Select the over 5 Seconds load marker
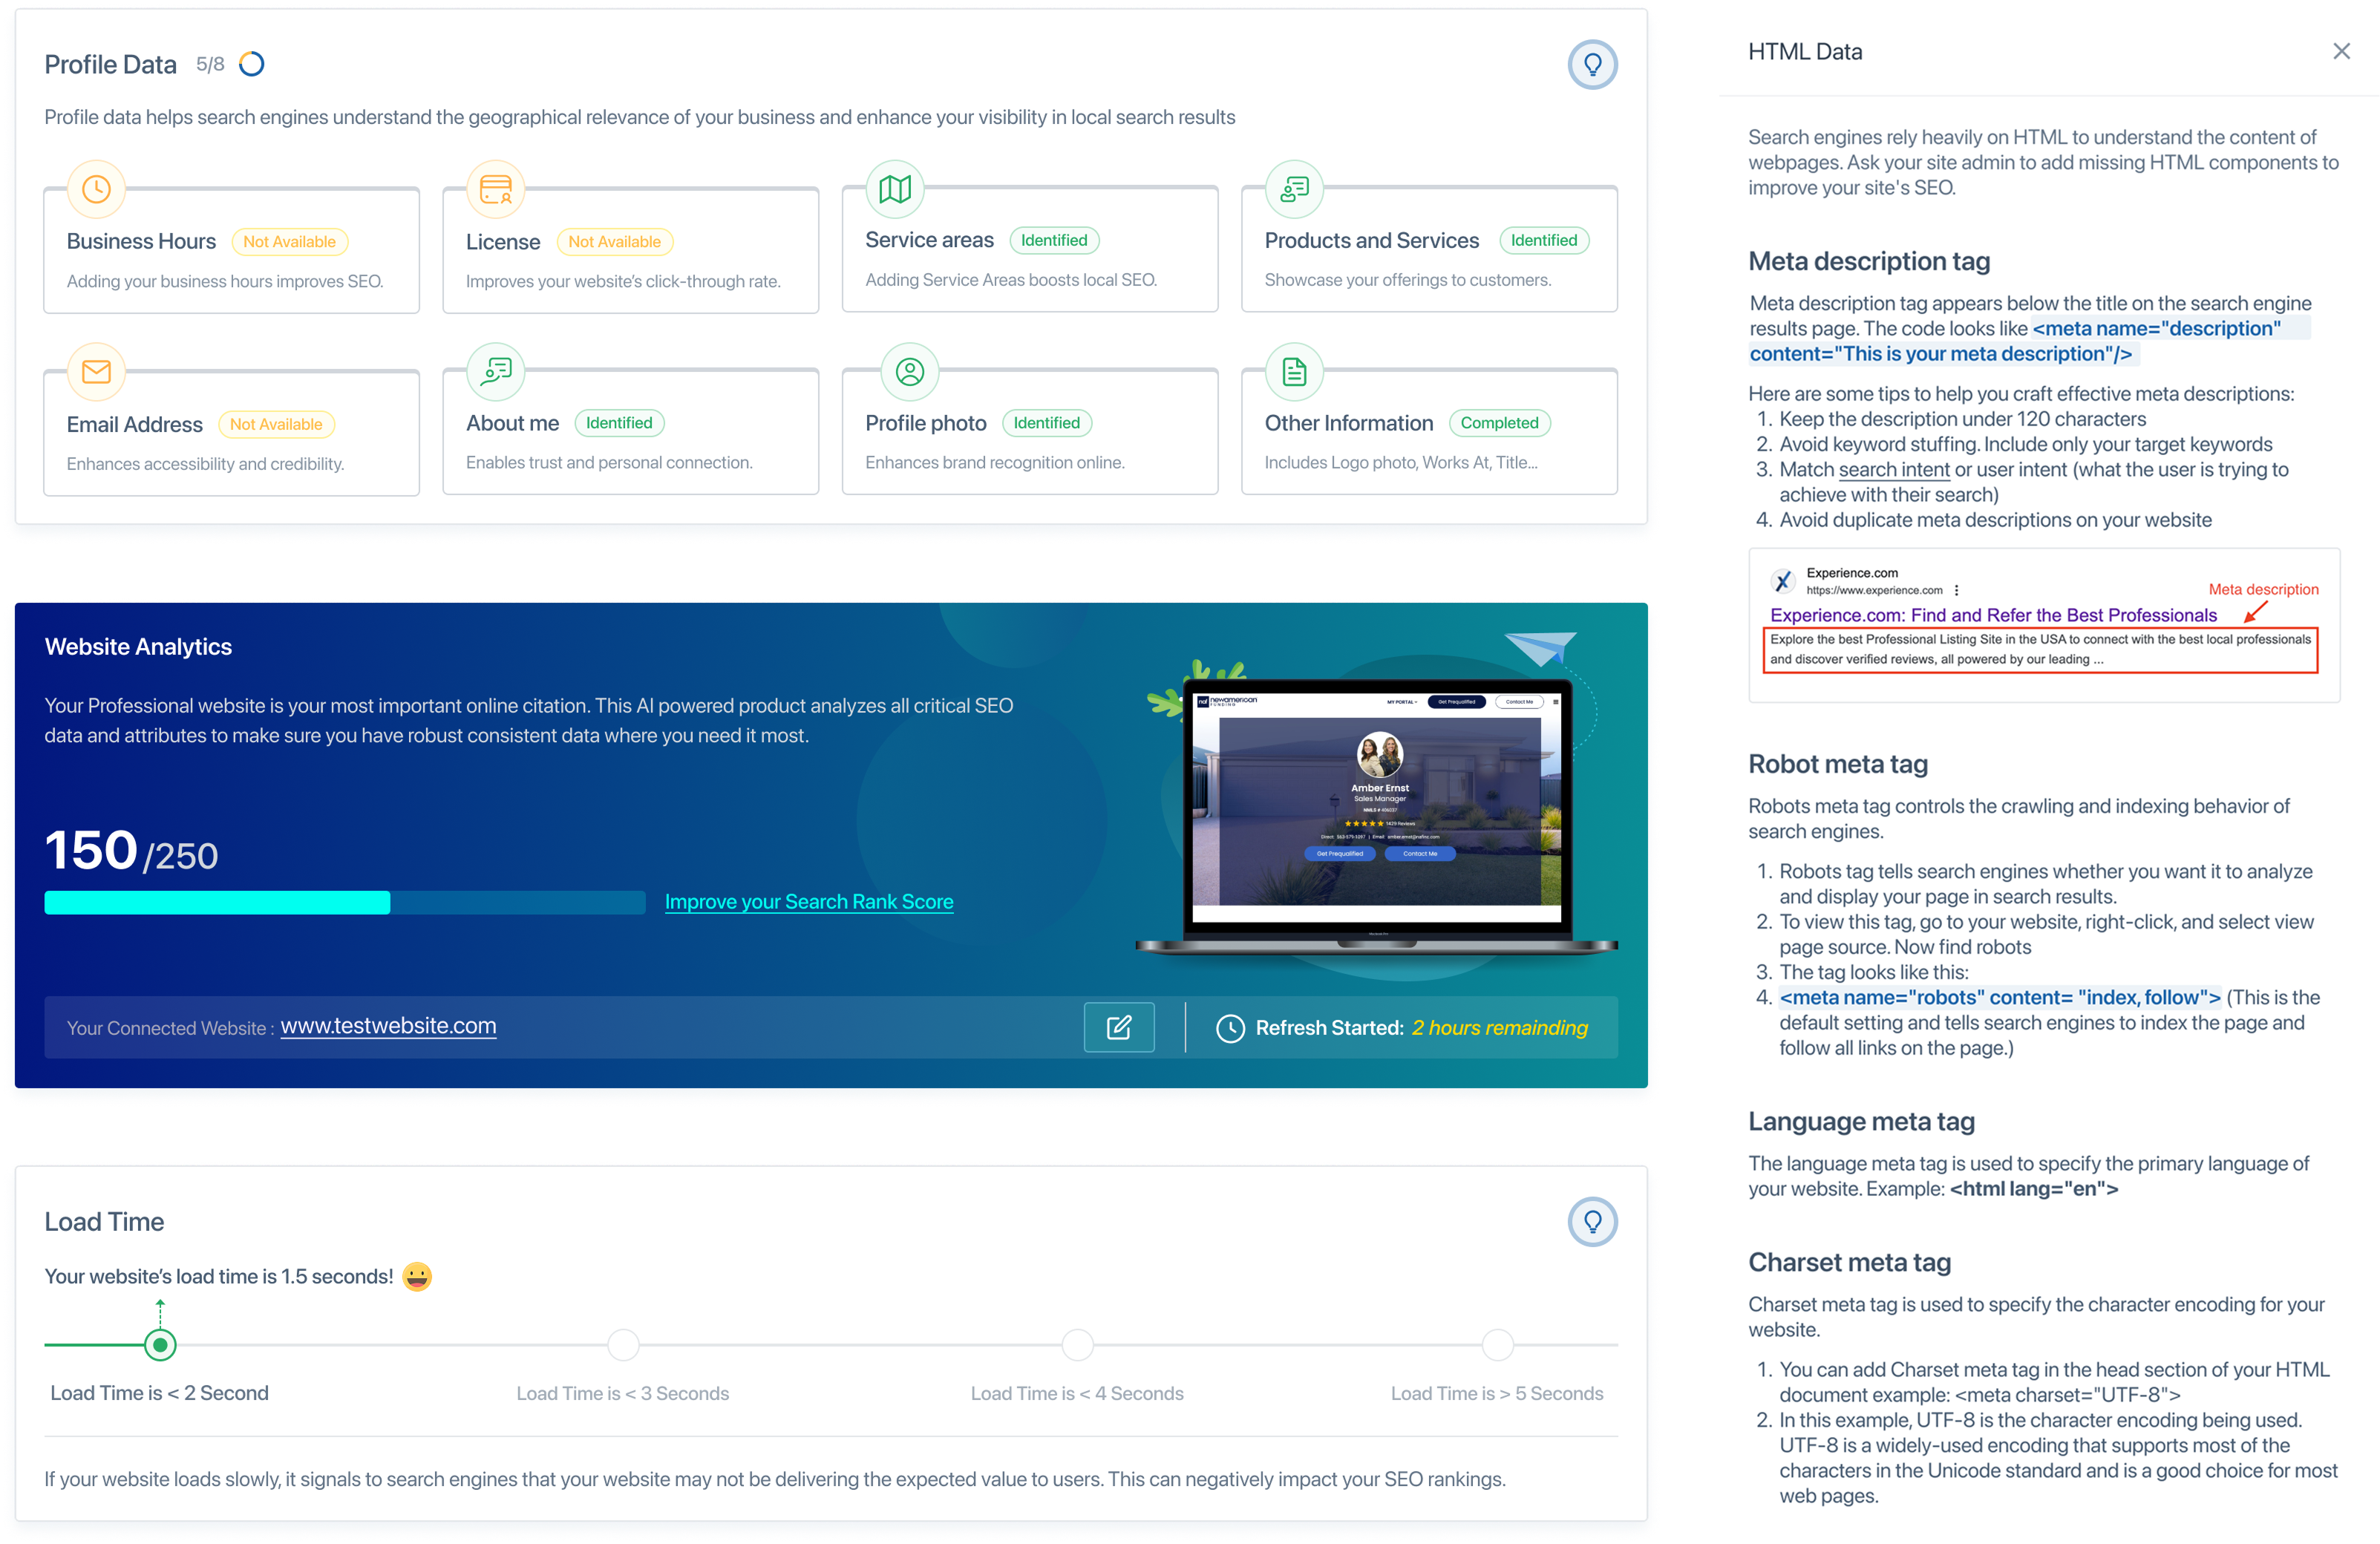Image resolution: width=2380 pixels, height=1544 pixels. (1497, 1345)
